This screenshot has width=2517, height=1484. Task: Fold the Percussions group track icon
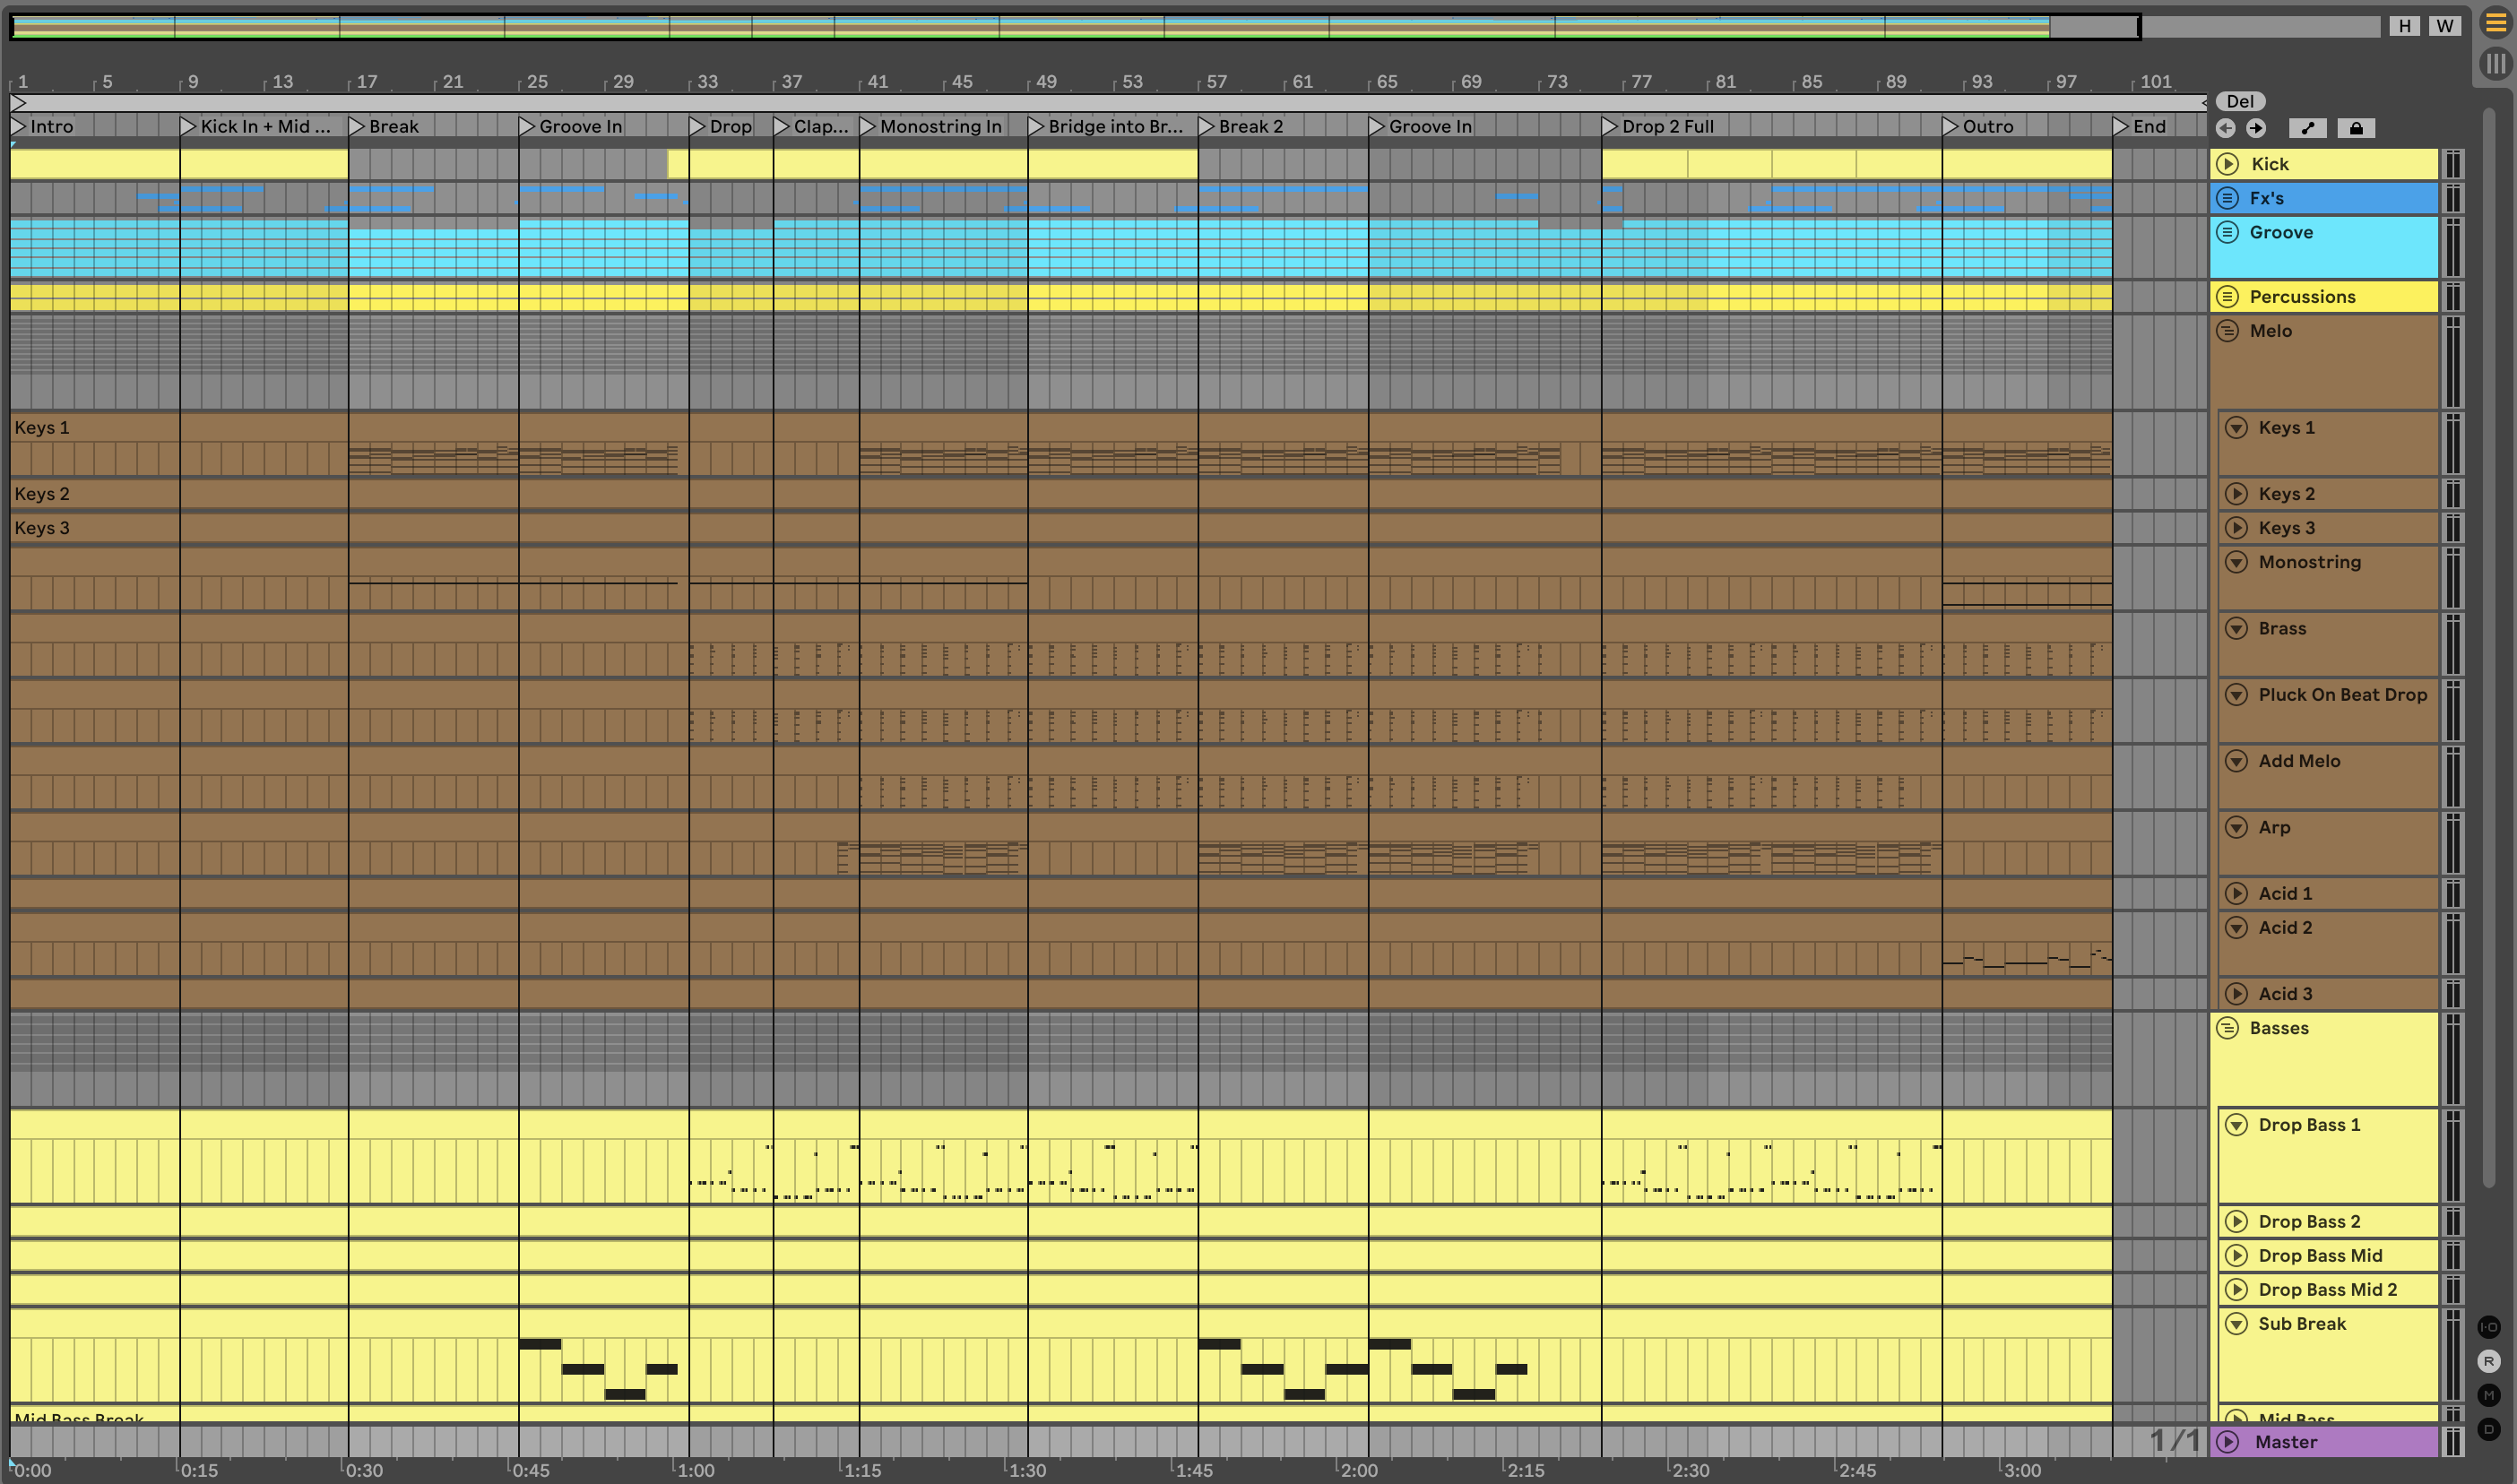tap(2227, 297)
